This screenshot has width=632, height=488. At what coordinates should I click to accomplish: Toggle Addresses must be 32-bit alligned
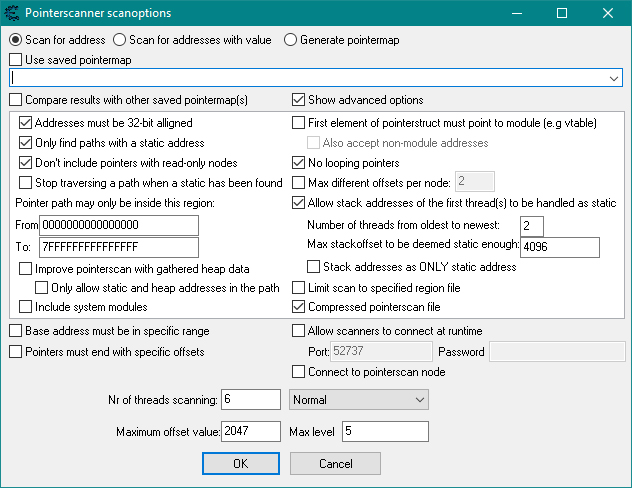tap(27, 123)
